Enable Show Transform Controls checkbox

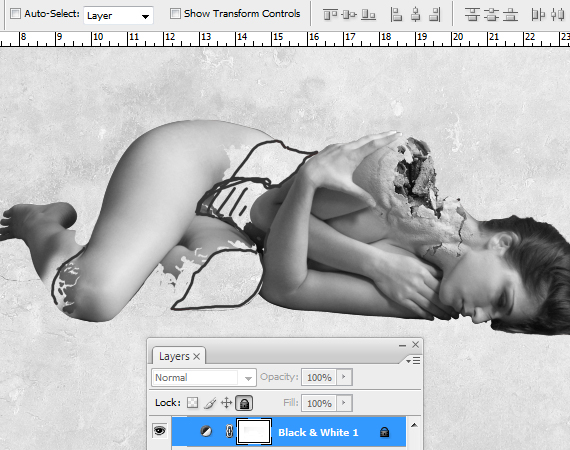pyautogui.click(x=175, y=14)
